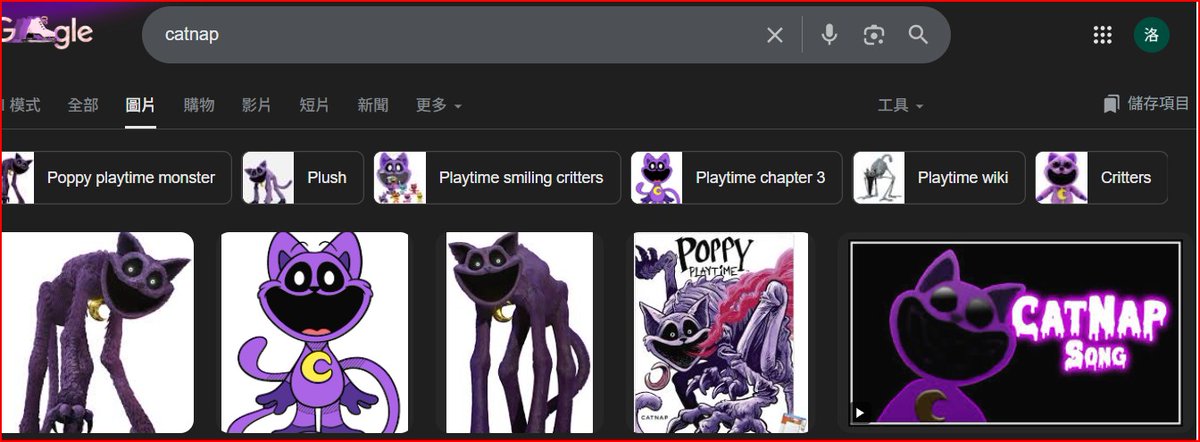
Task: Open the Google apps grid
Action: 1103,35
